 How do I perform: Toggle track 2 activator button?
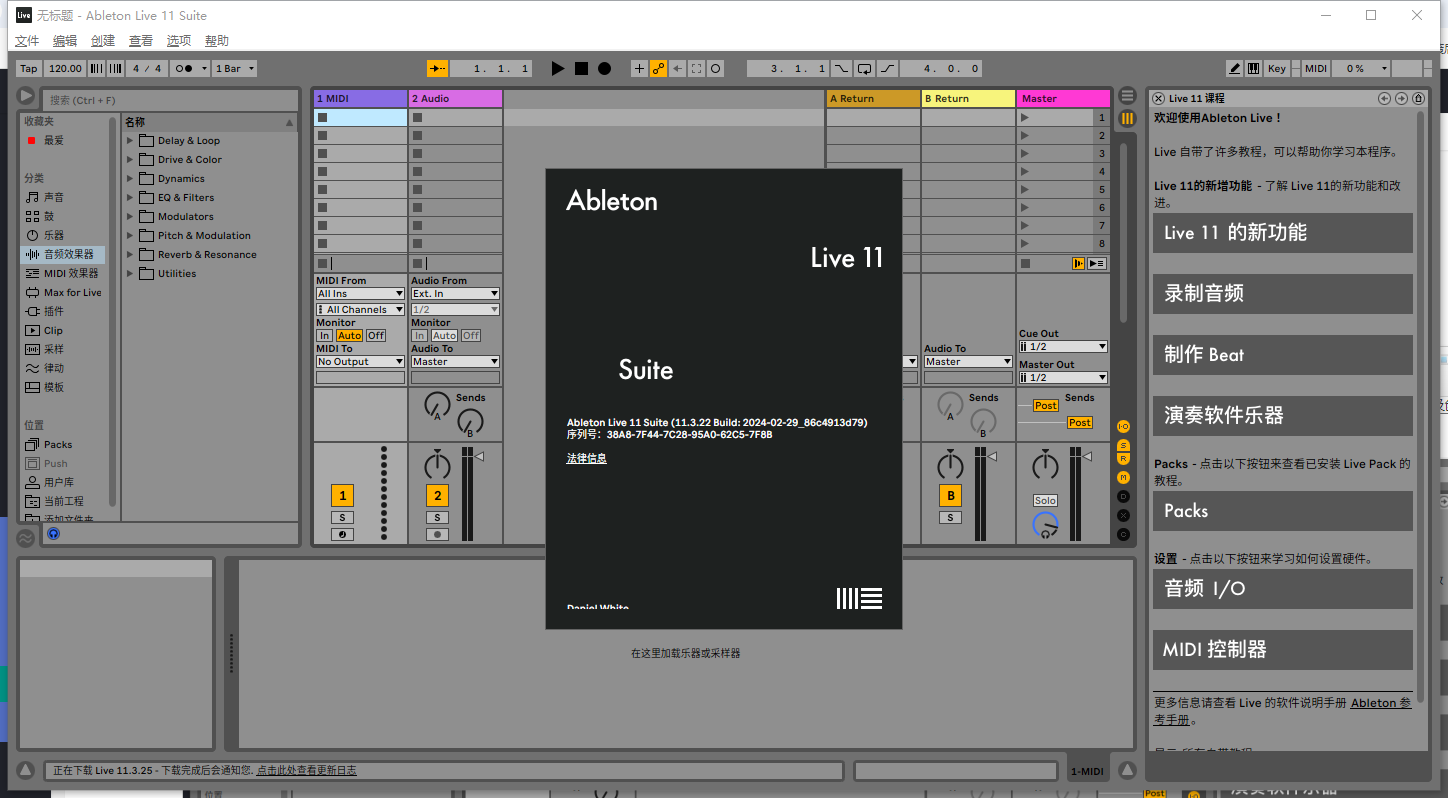437,495
